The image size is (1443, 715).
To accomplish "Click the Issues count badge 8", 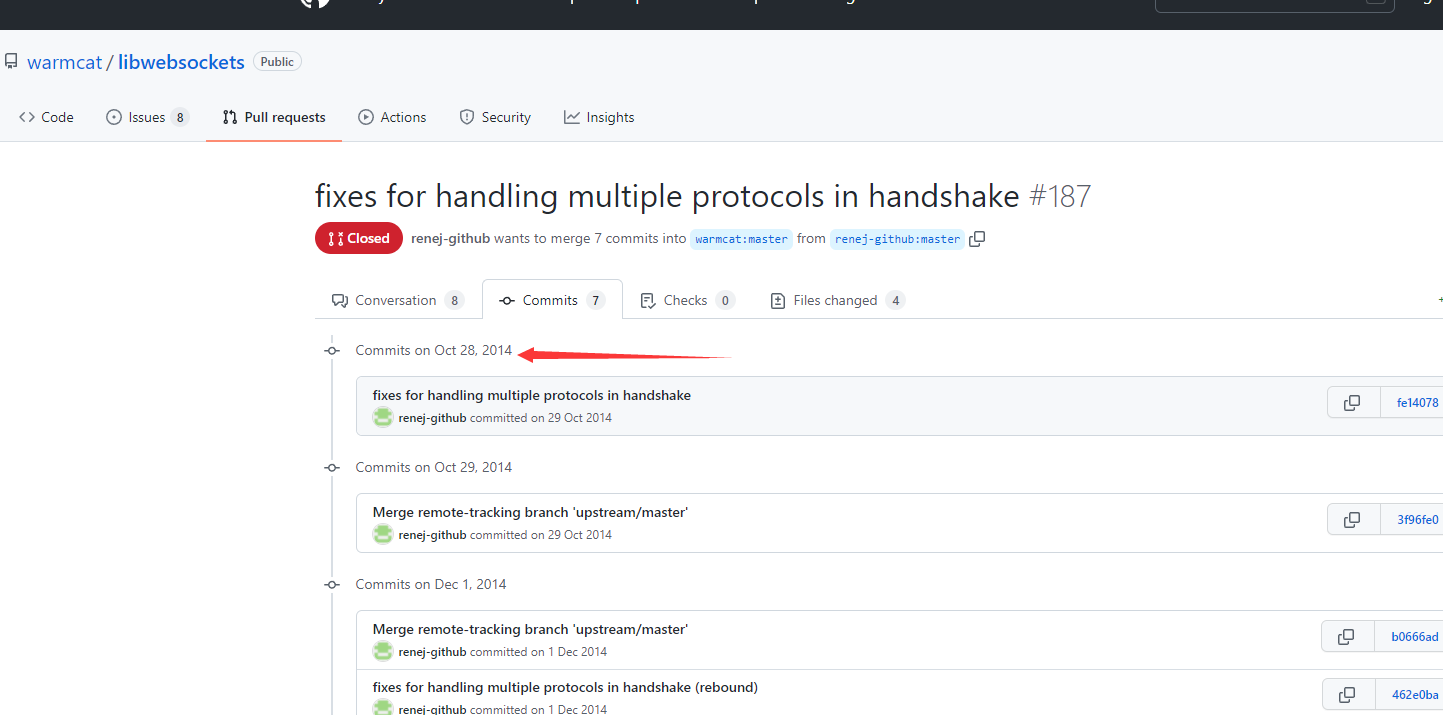I will [x=180, y=117].
